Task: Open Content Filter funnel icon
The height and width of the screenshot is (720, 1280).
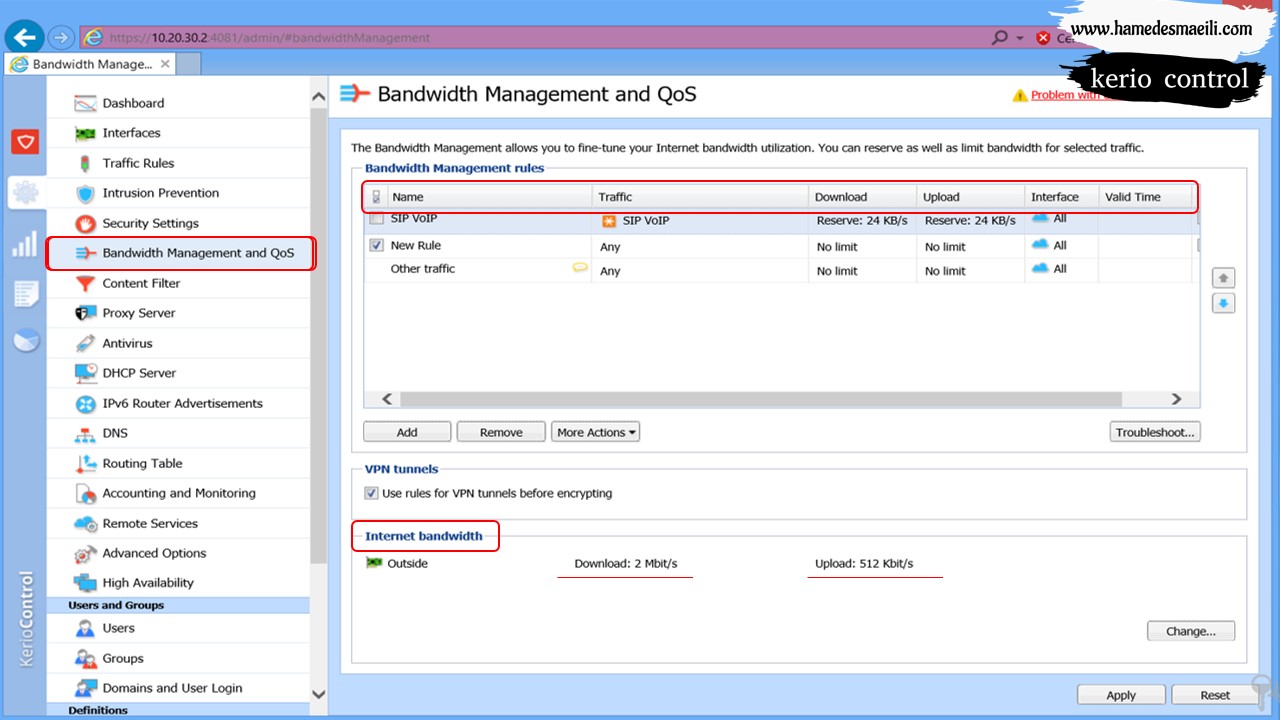Action: [x=85, y=283]
